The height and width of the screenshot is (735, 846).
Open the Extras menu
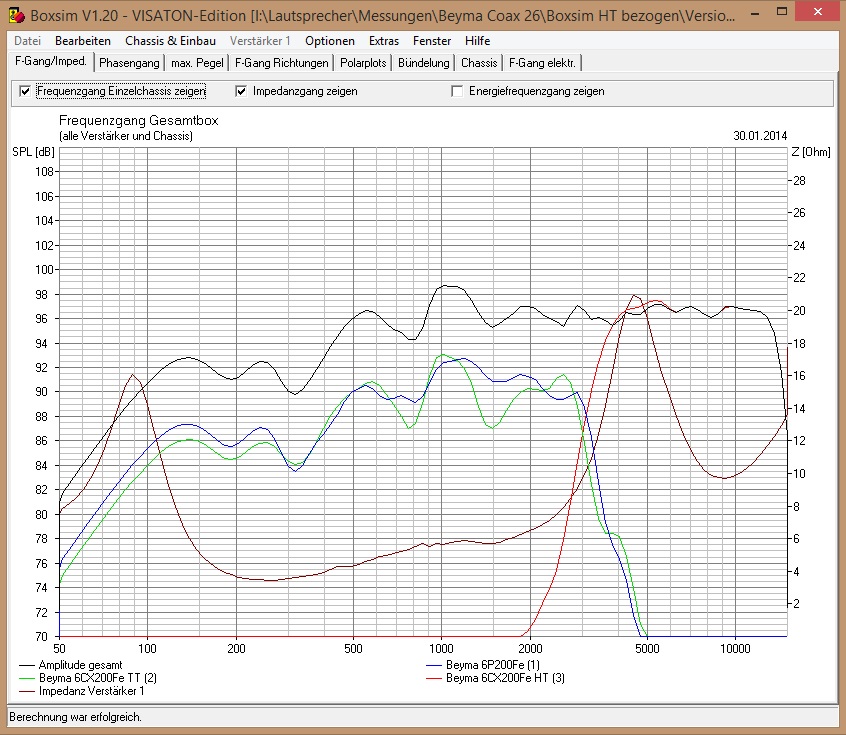(384, 41)
